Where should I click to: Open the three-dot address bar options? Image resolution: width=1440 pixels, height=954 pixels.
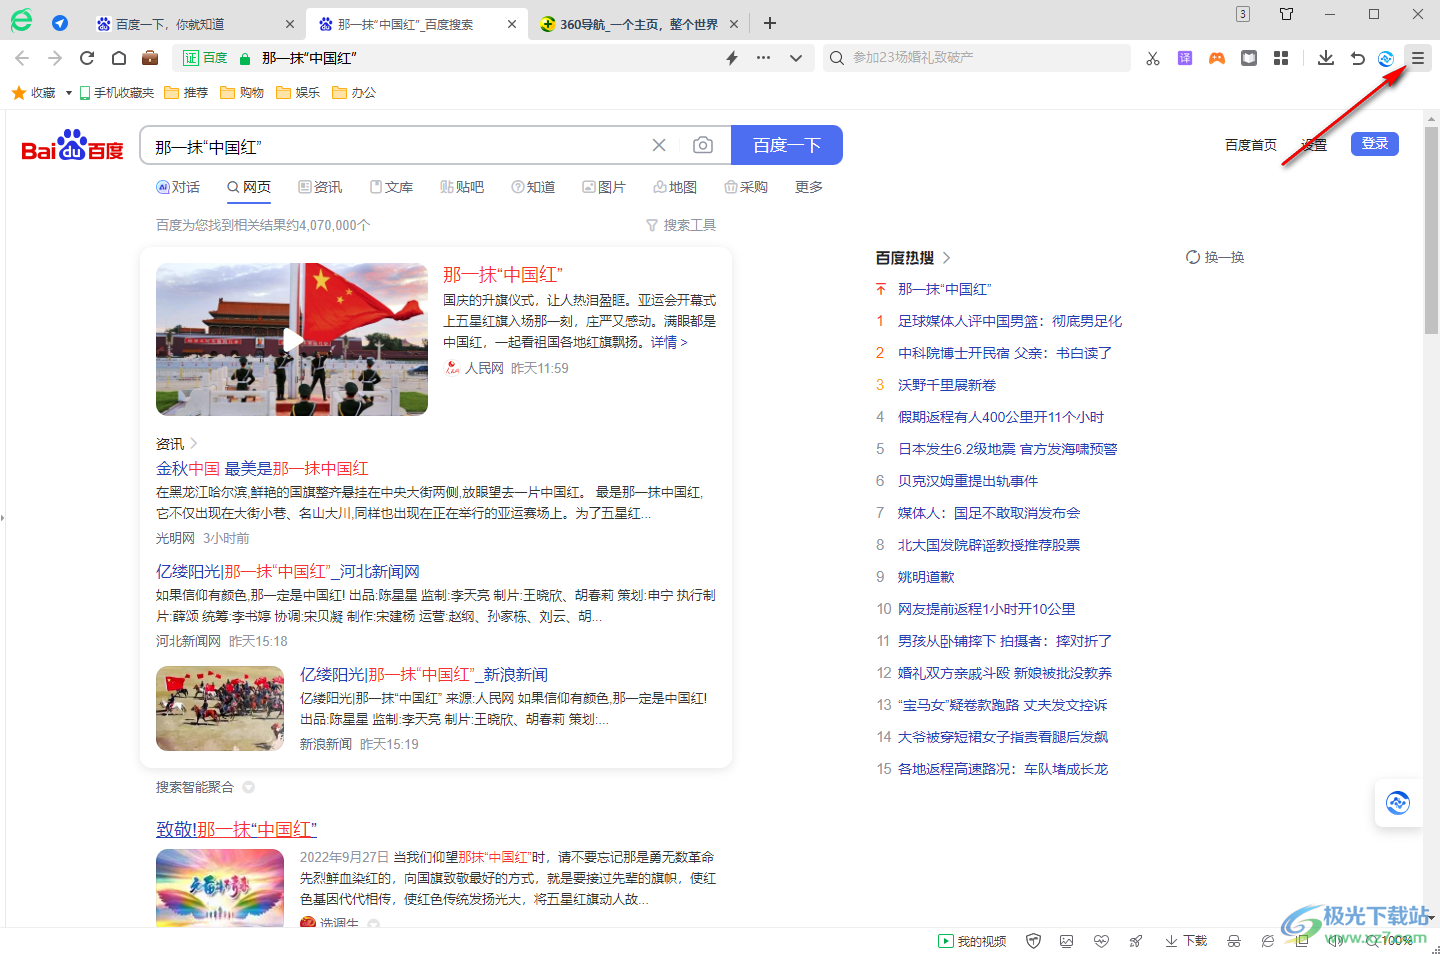(763, 58)
